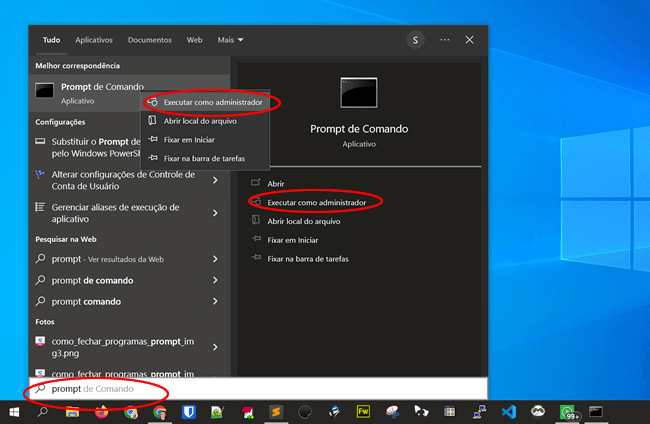Choose 'Executar como administrador' in context menu

(x=213, y=102)
